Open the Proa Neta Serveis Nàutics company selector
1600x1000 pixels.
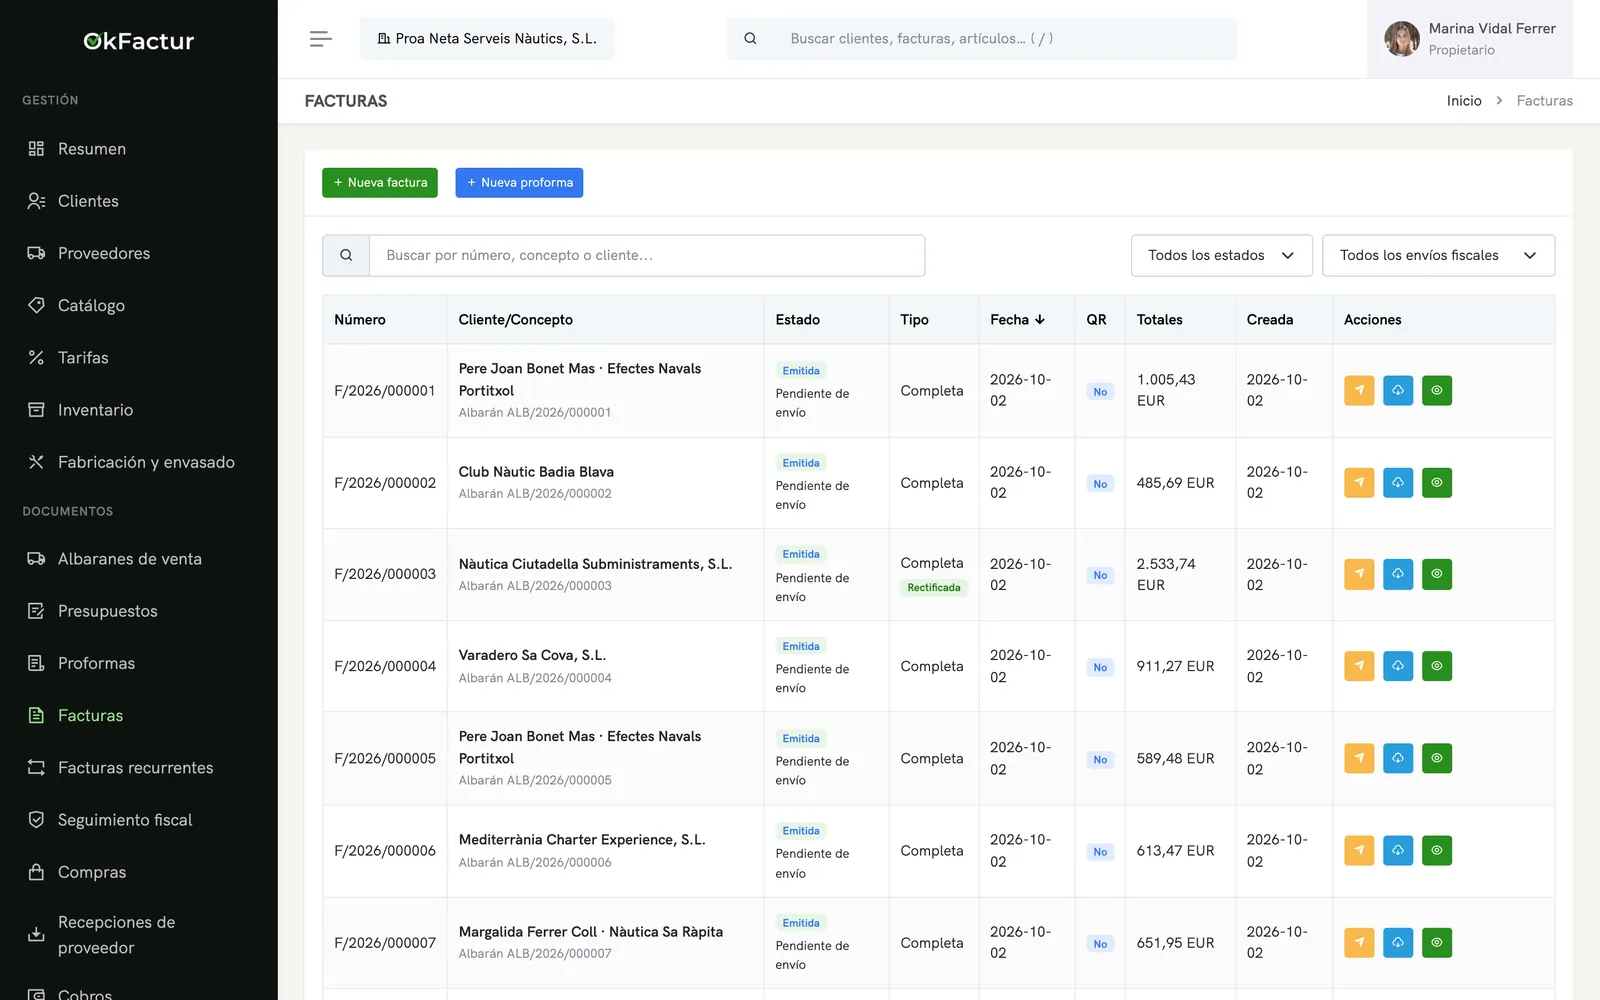[x=487, y=39]
